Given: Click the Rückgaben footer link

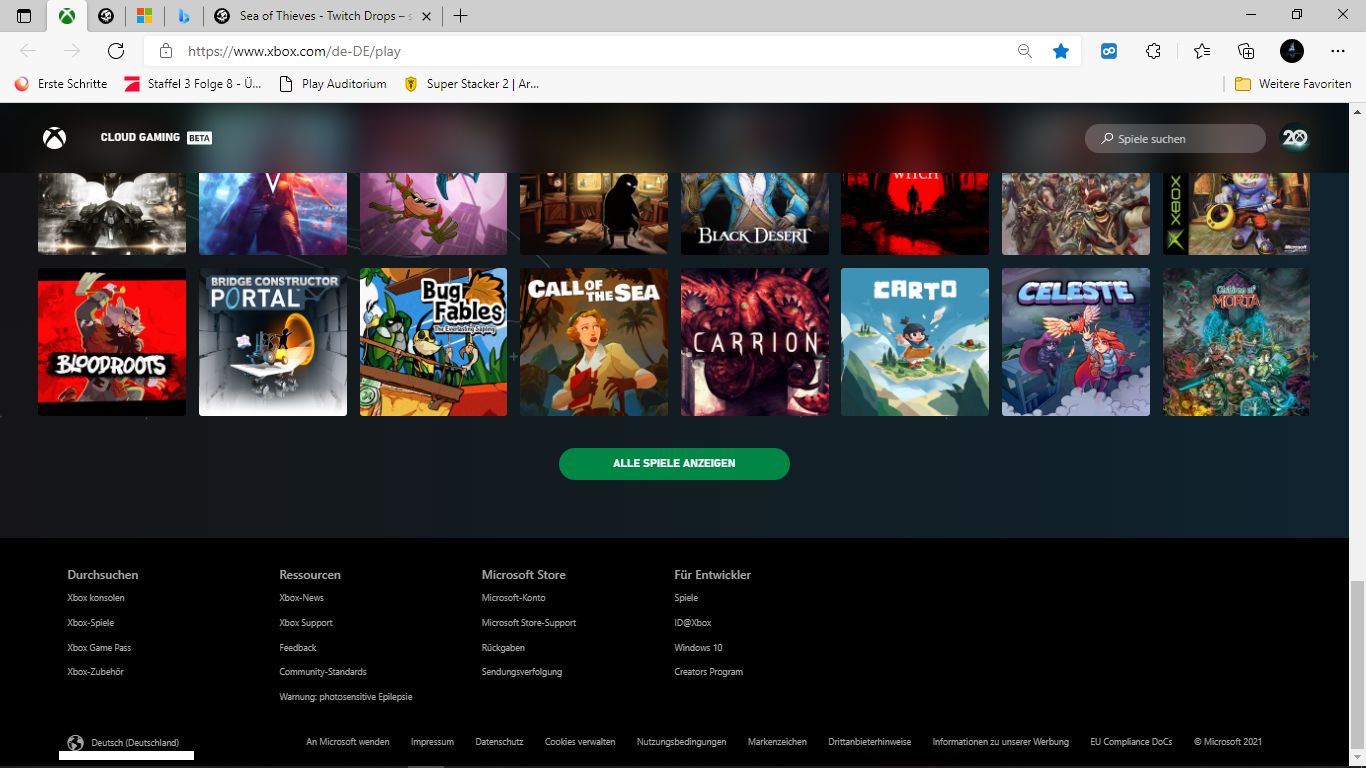Looking at the screenshot, I should (x=503, y=648).
